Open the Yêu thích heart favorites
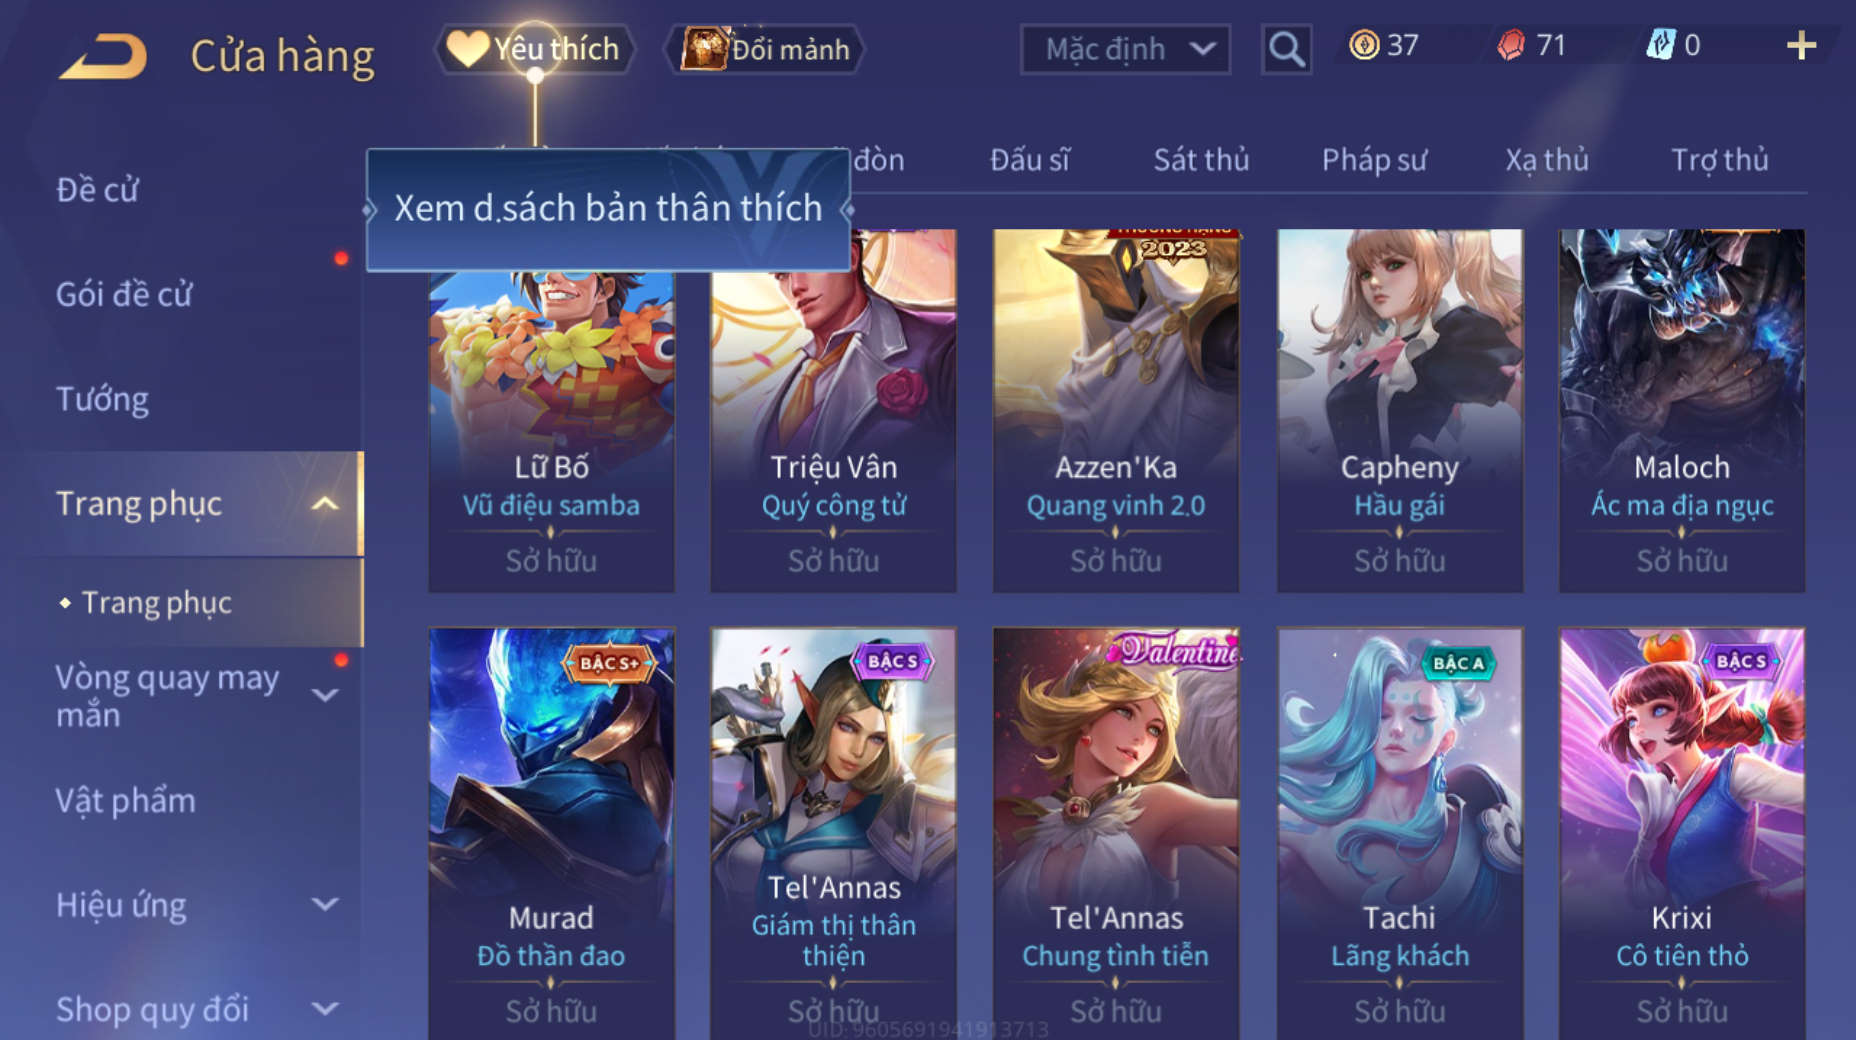The width and height of the screenshot is (1856, 1040). (534, 48)
